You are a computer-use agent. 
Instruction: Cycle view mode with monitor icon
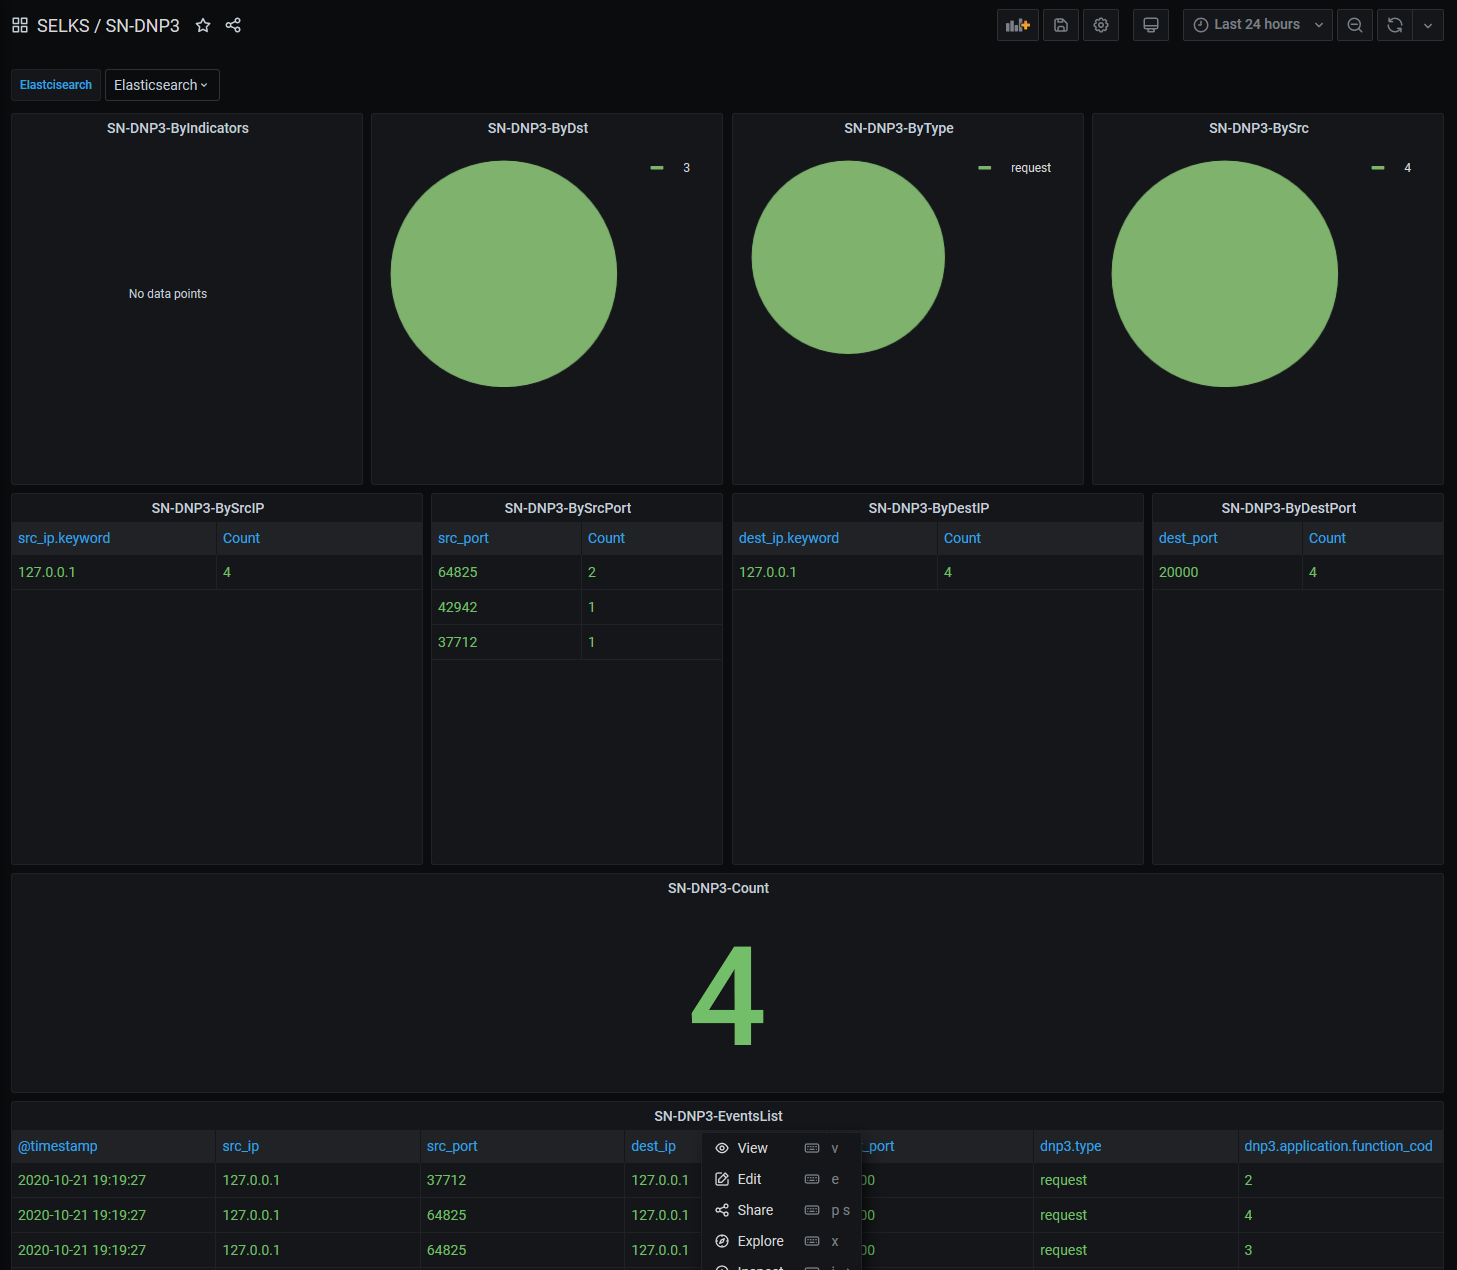pyautogui.click(x=1151, y=25)
